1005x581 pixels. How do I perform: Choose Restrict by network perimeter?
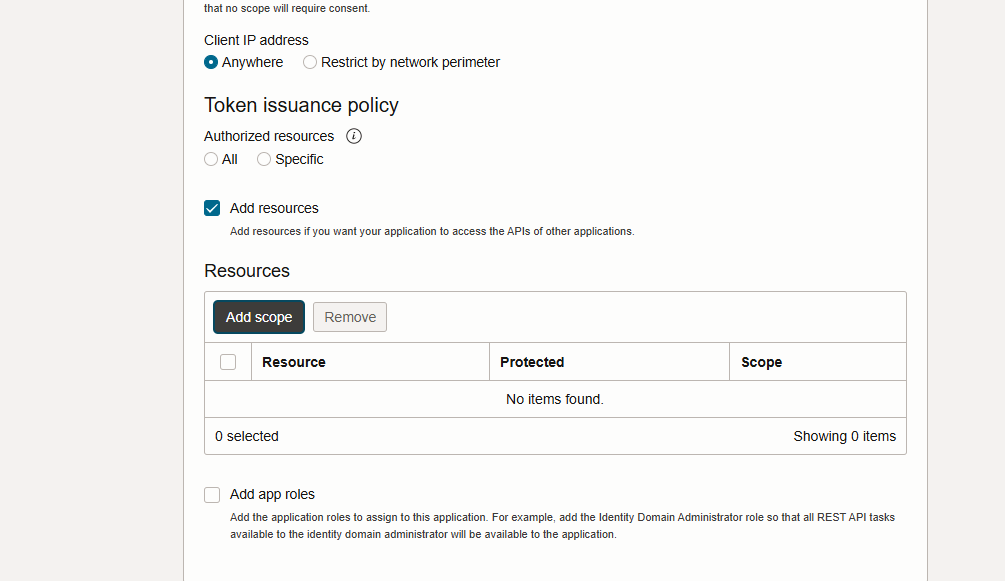coord(310,62)
